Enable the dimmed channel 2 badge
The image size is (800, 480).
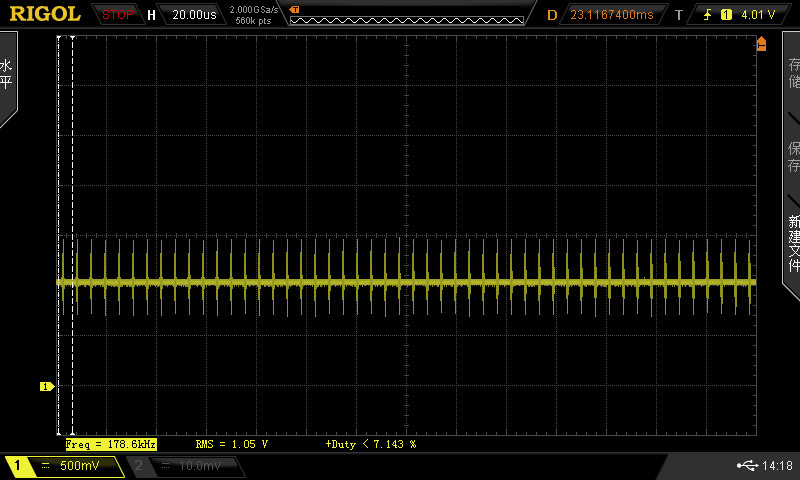coord(138,465)
